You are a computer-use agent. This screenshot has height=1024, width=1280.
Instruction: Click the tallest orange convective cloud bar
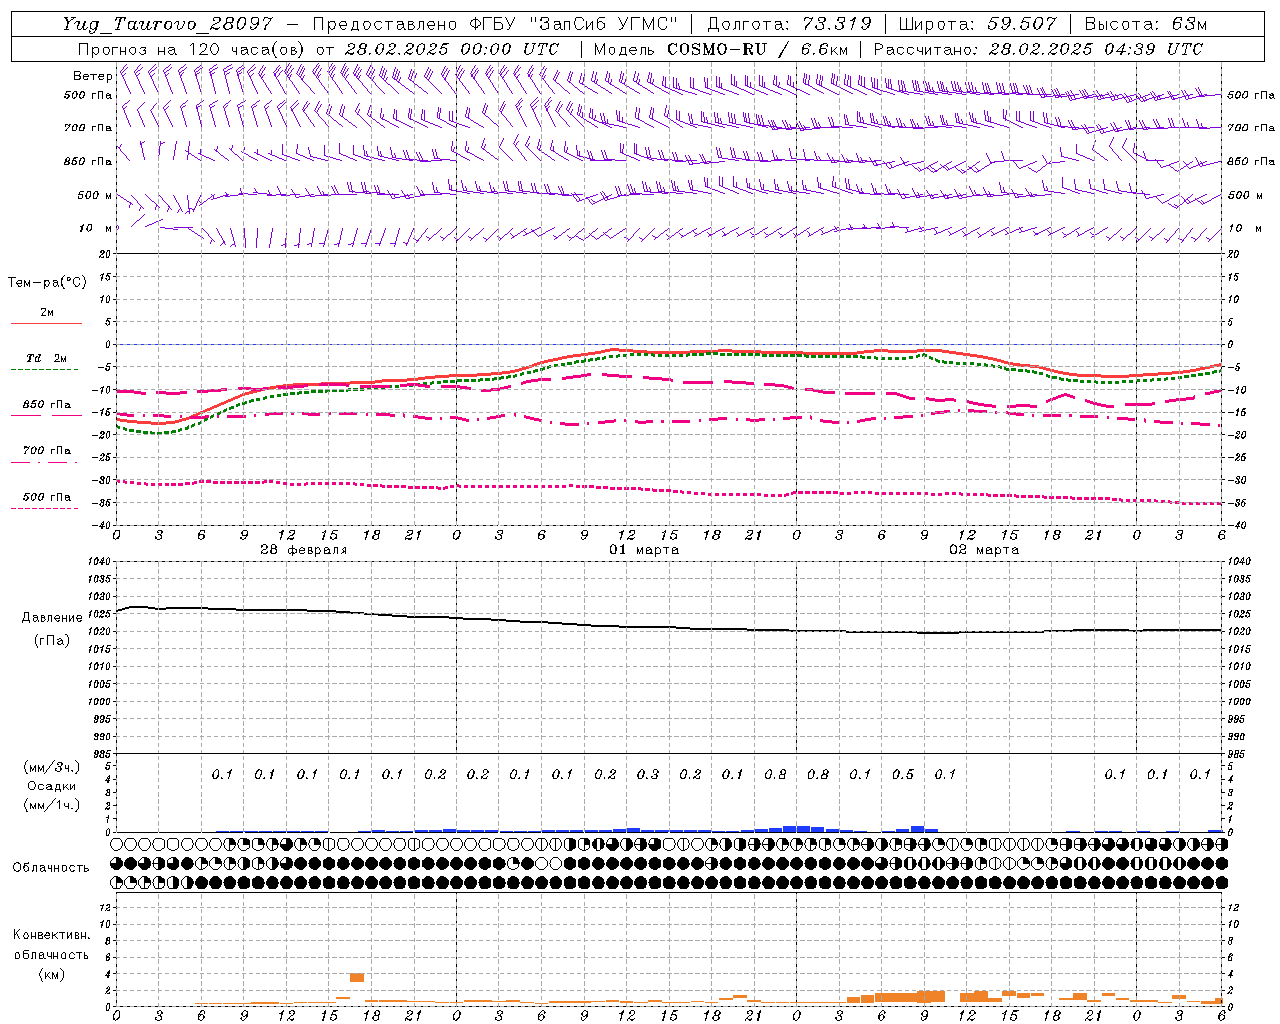pos(357,977)
